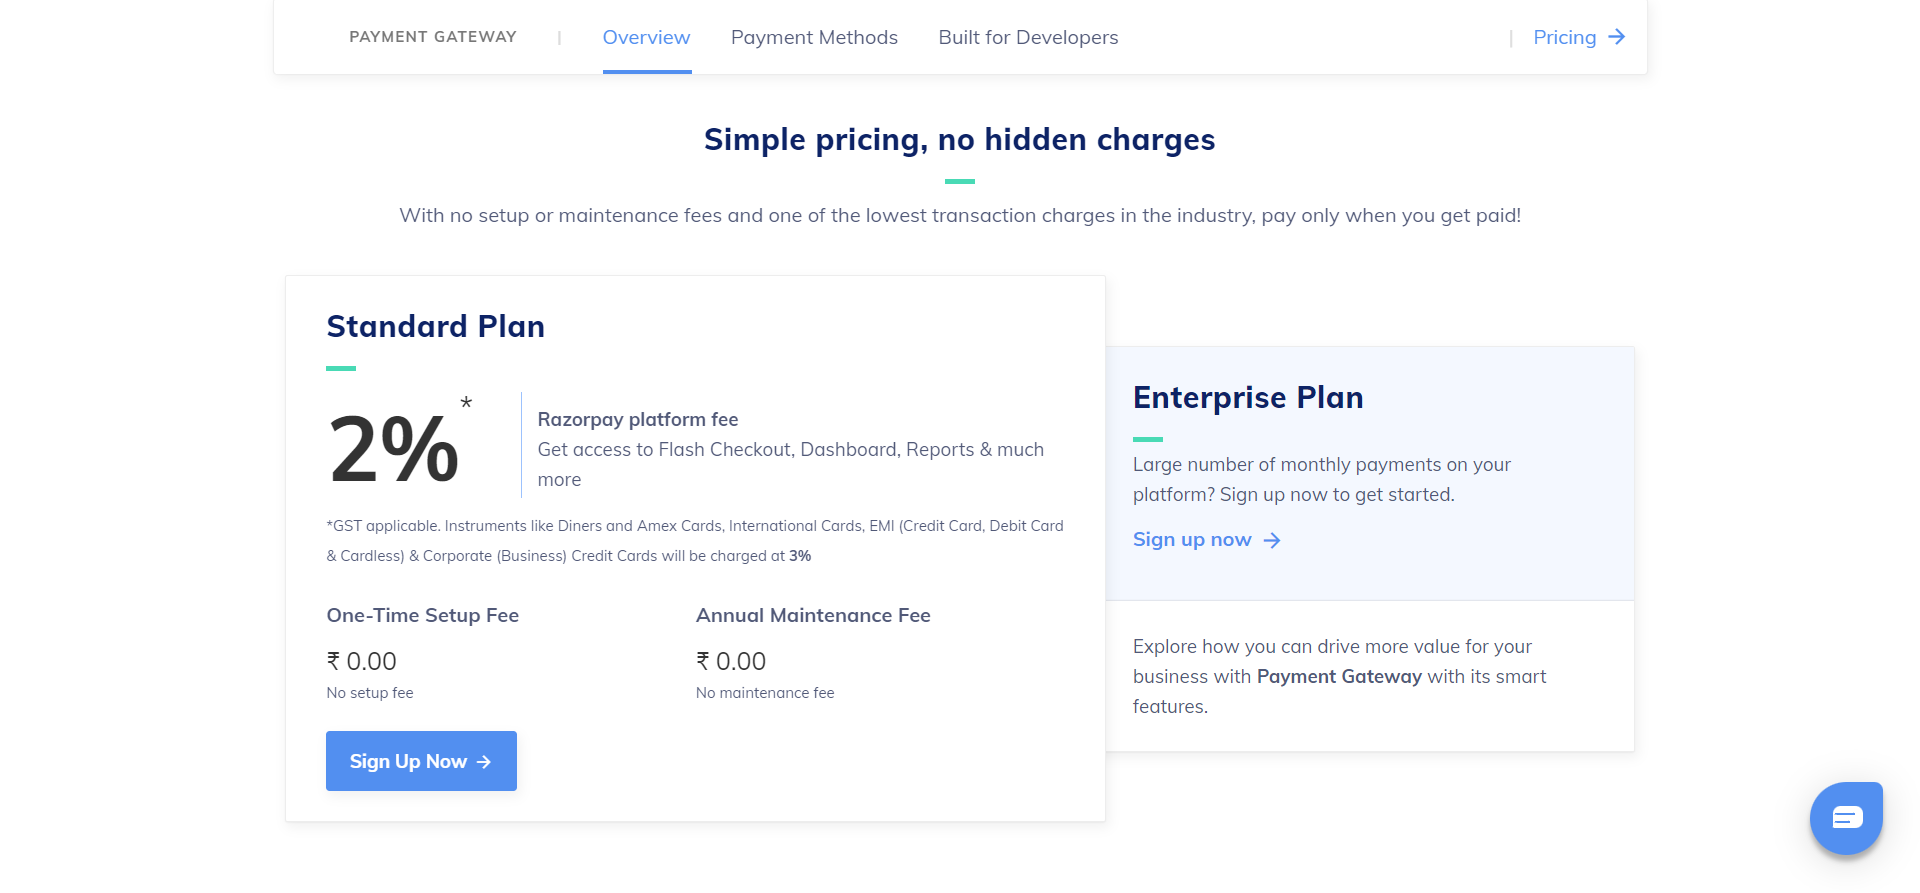Click the Annual Maintenance Fee label
The width and height of the screenshot is (1920, 893).
813,615
